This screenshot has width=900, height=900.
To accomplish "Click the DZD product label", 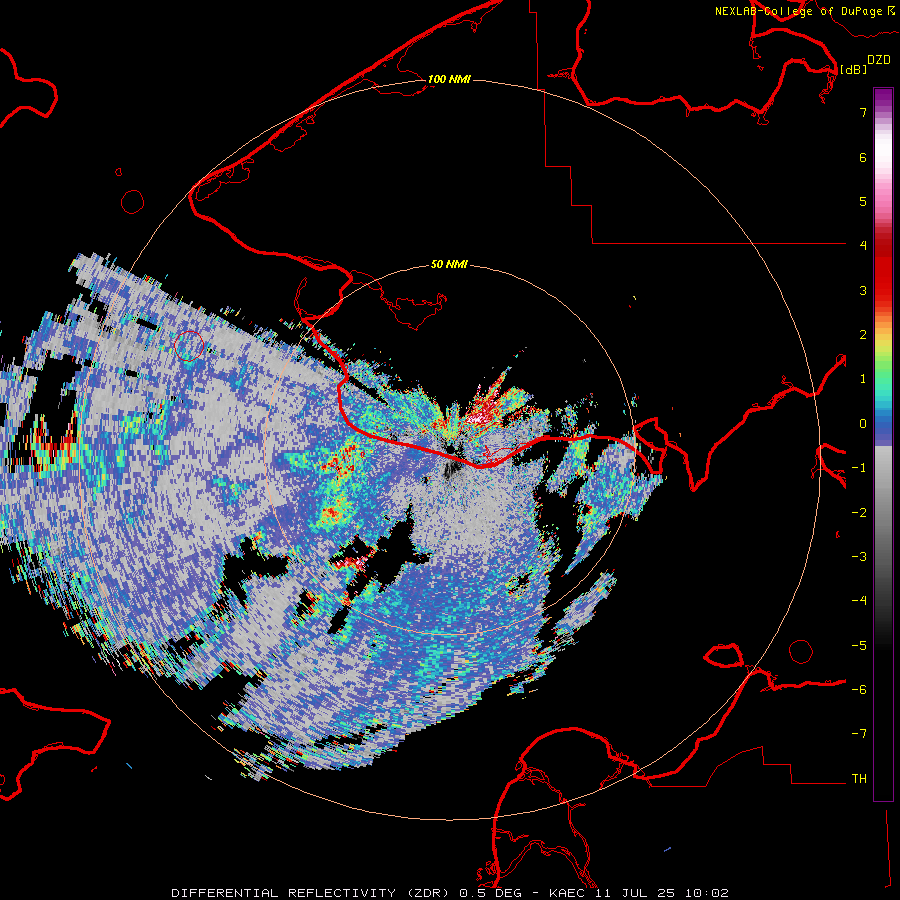I will pos(878,60).
